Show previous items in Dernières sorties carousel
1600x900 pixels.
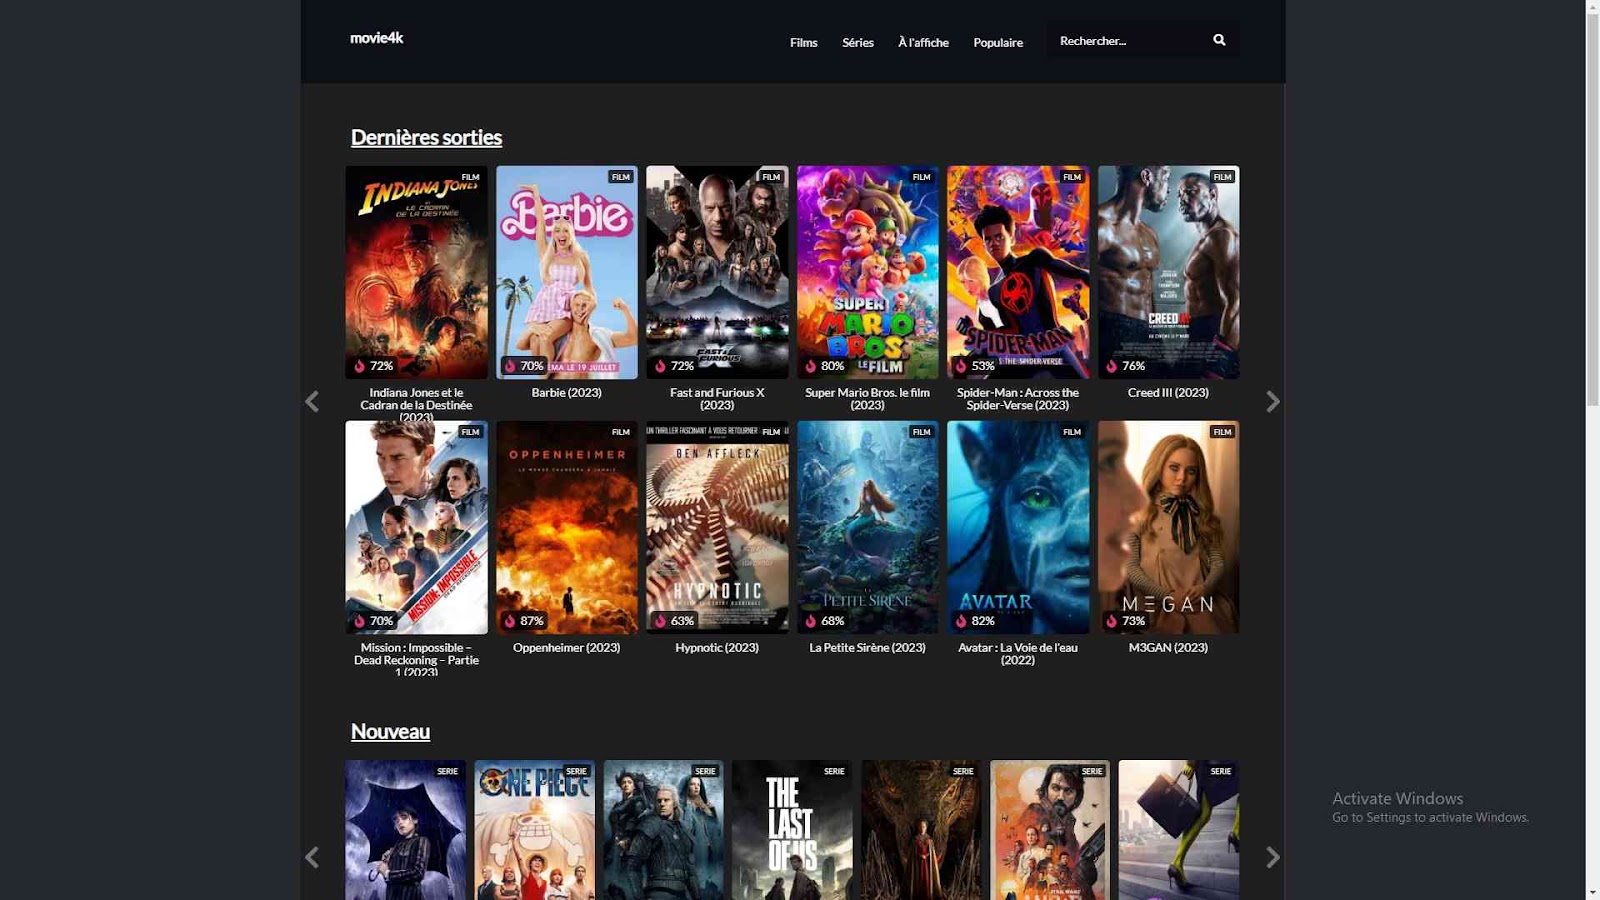pyautogui.click(x=312, y=402)
